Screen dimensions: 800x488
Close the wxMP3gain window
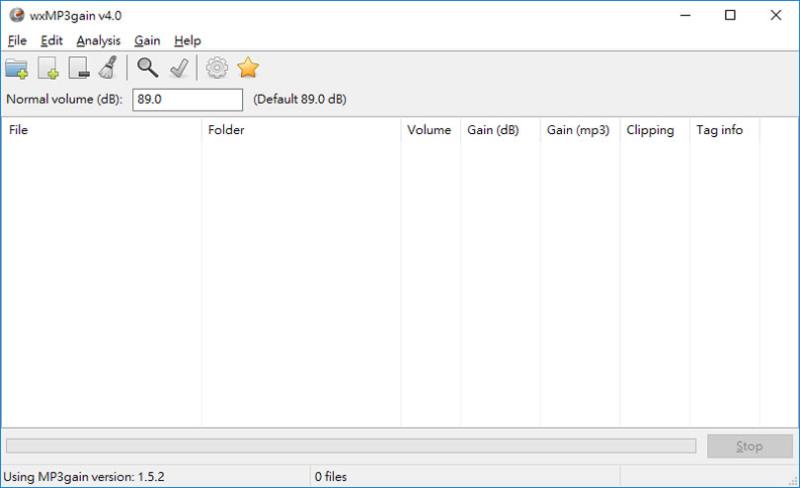click(x=776, y=15)
